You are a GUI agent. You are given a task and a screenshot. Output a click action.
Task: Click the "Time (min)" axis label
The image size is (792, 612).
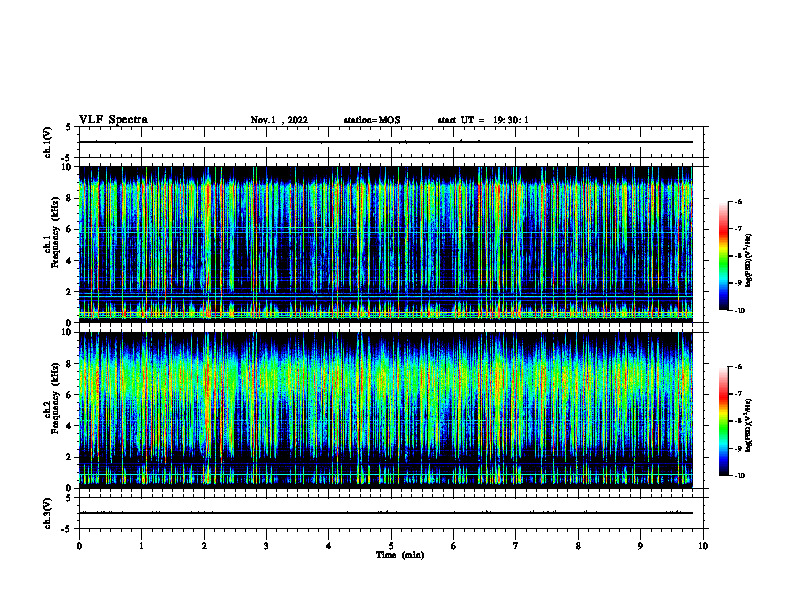(400, 555)
